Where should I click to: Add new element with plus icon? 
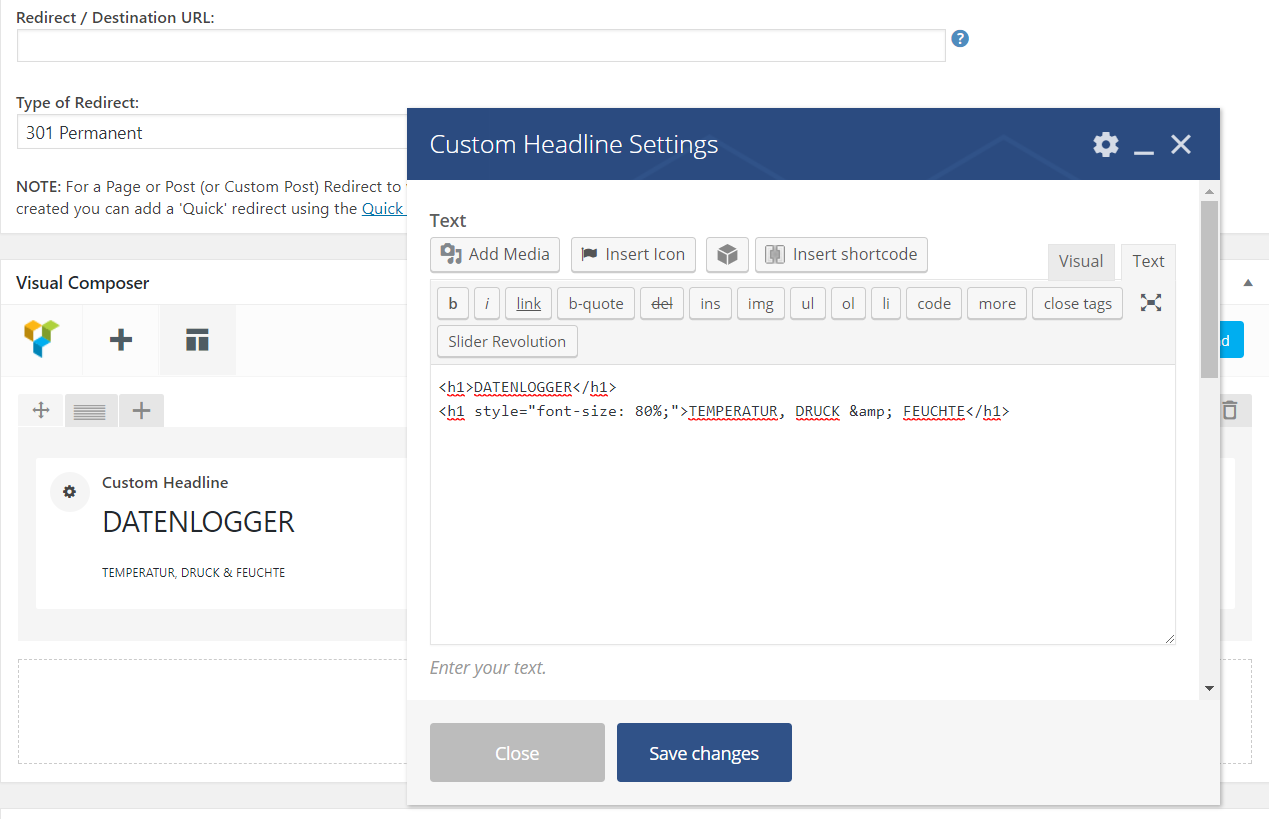click(x=120, y=340)
